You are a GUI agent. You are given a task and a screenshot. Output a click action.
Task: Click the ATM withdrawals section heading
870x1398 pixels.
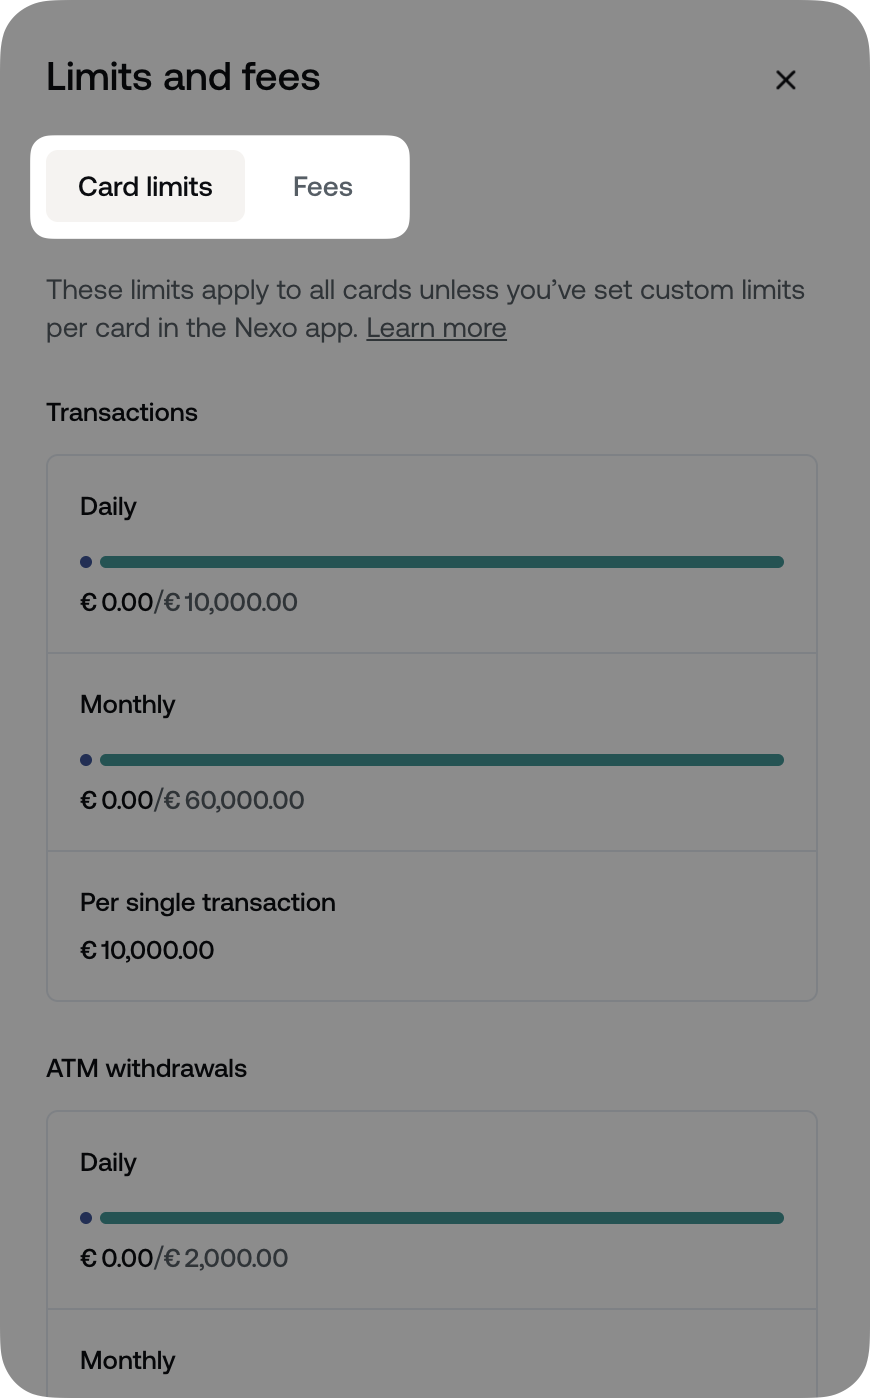[147, 1068]
